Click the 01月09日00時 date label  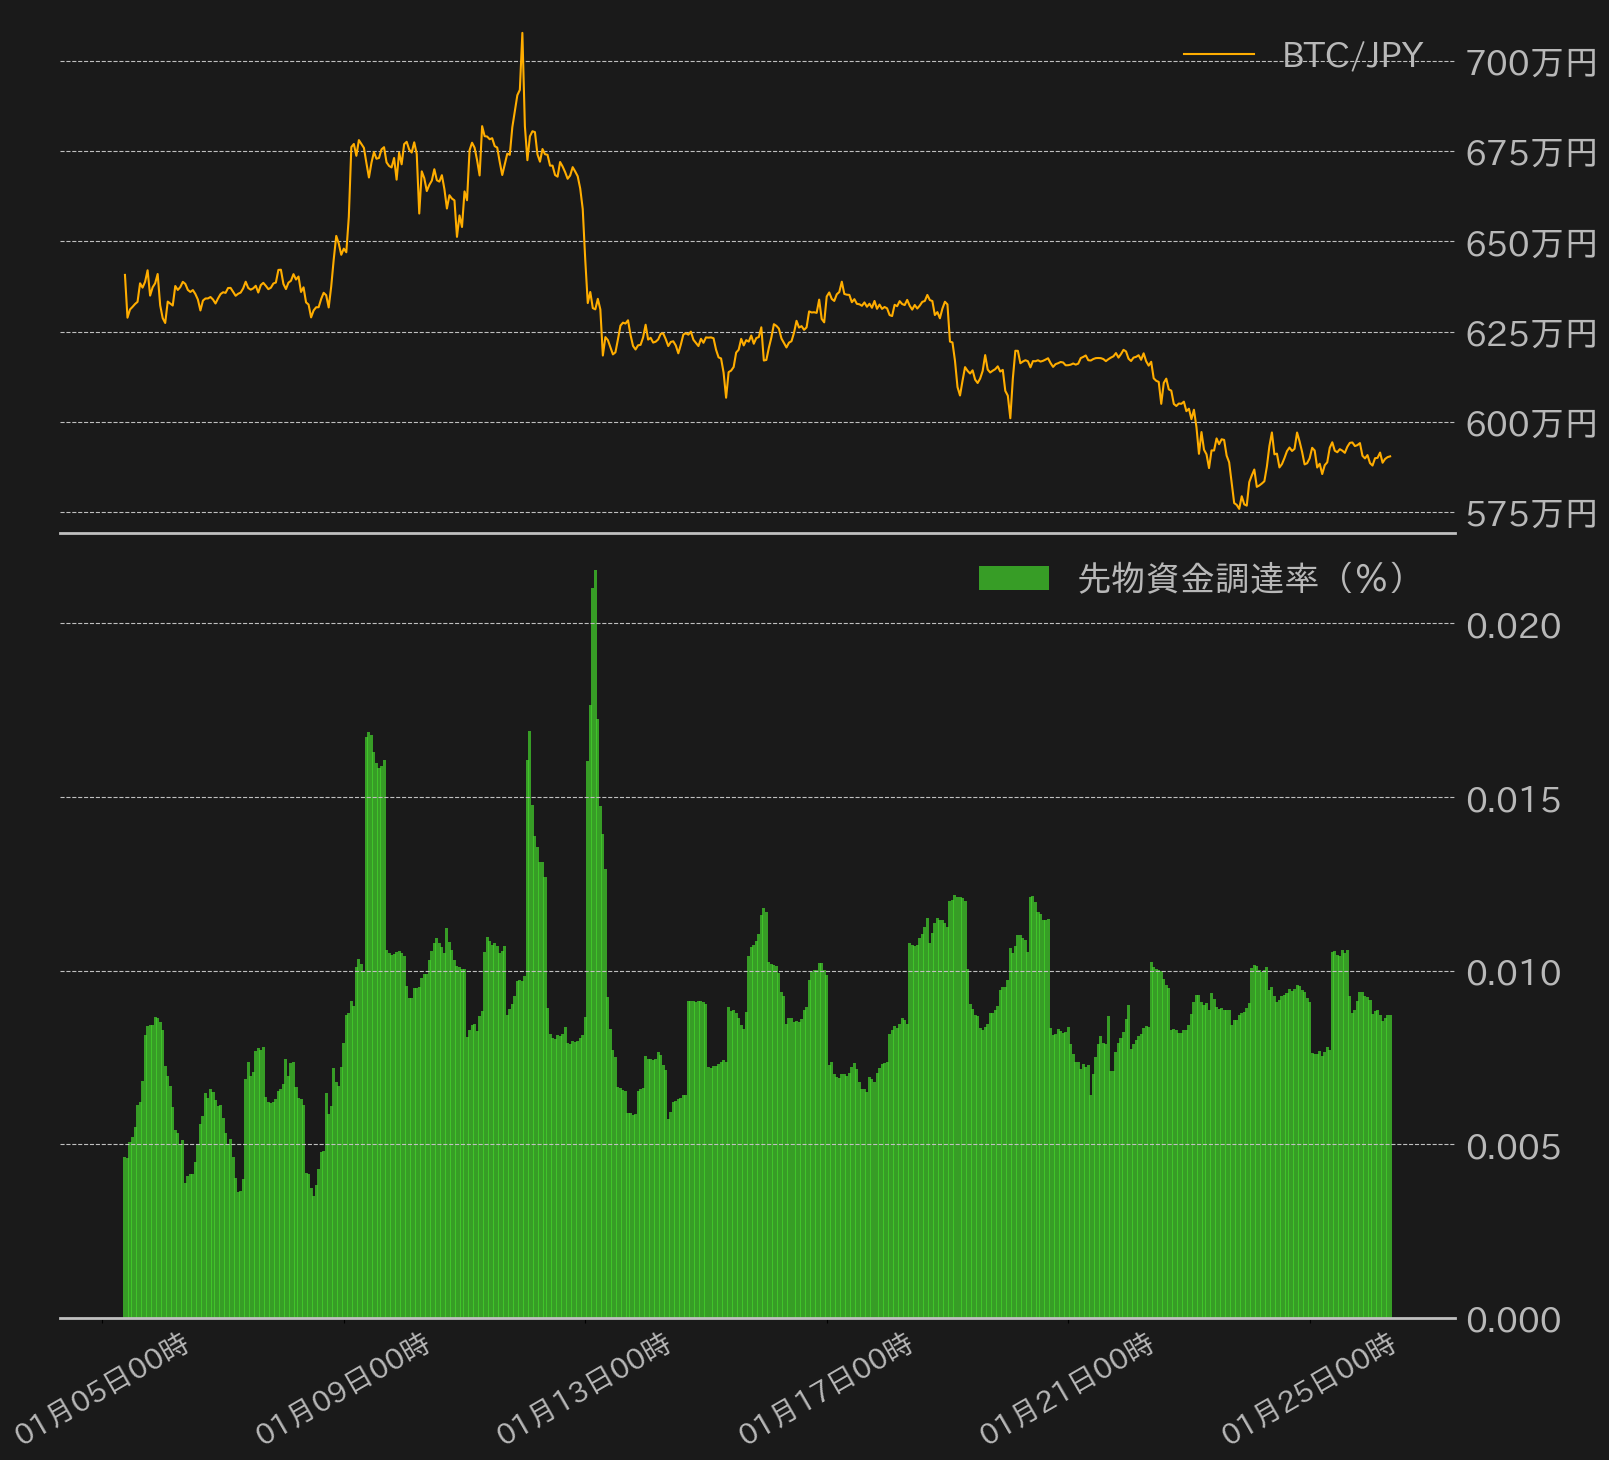tap(343, 1388)
